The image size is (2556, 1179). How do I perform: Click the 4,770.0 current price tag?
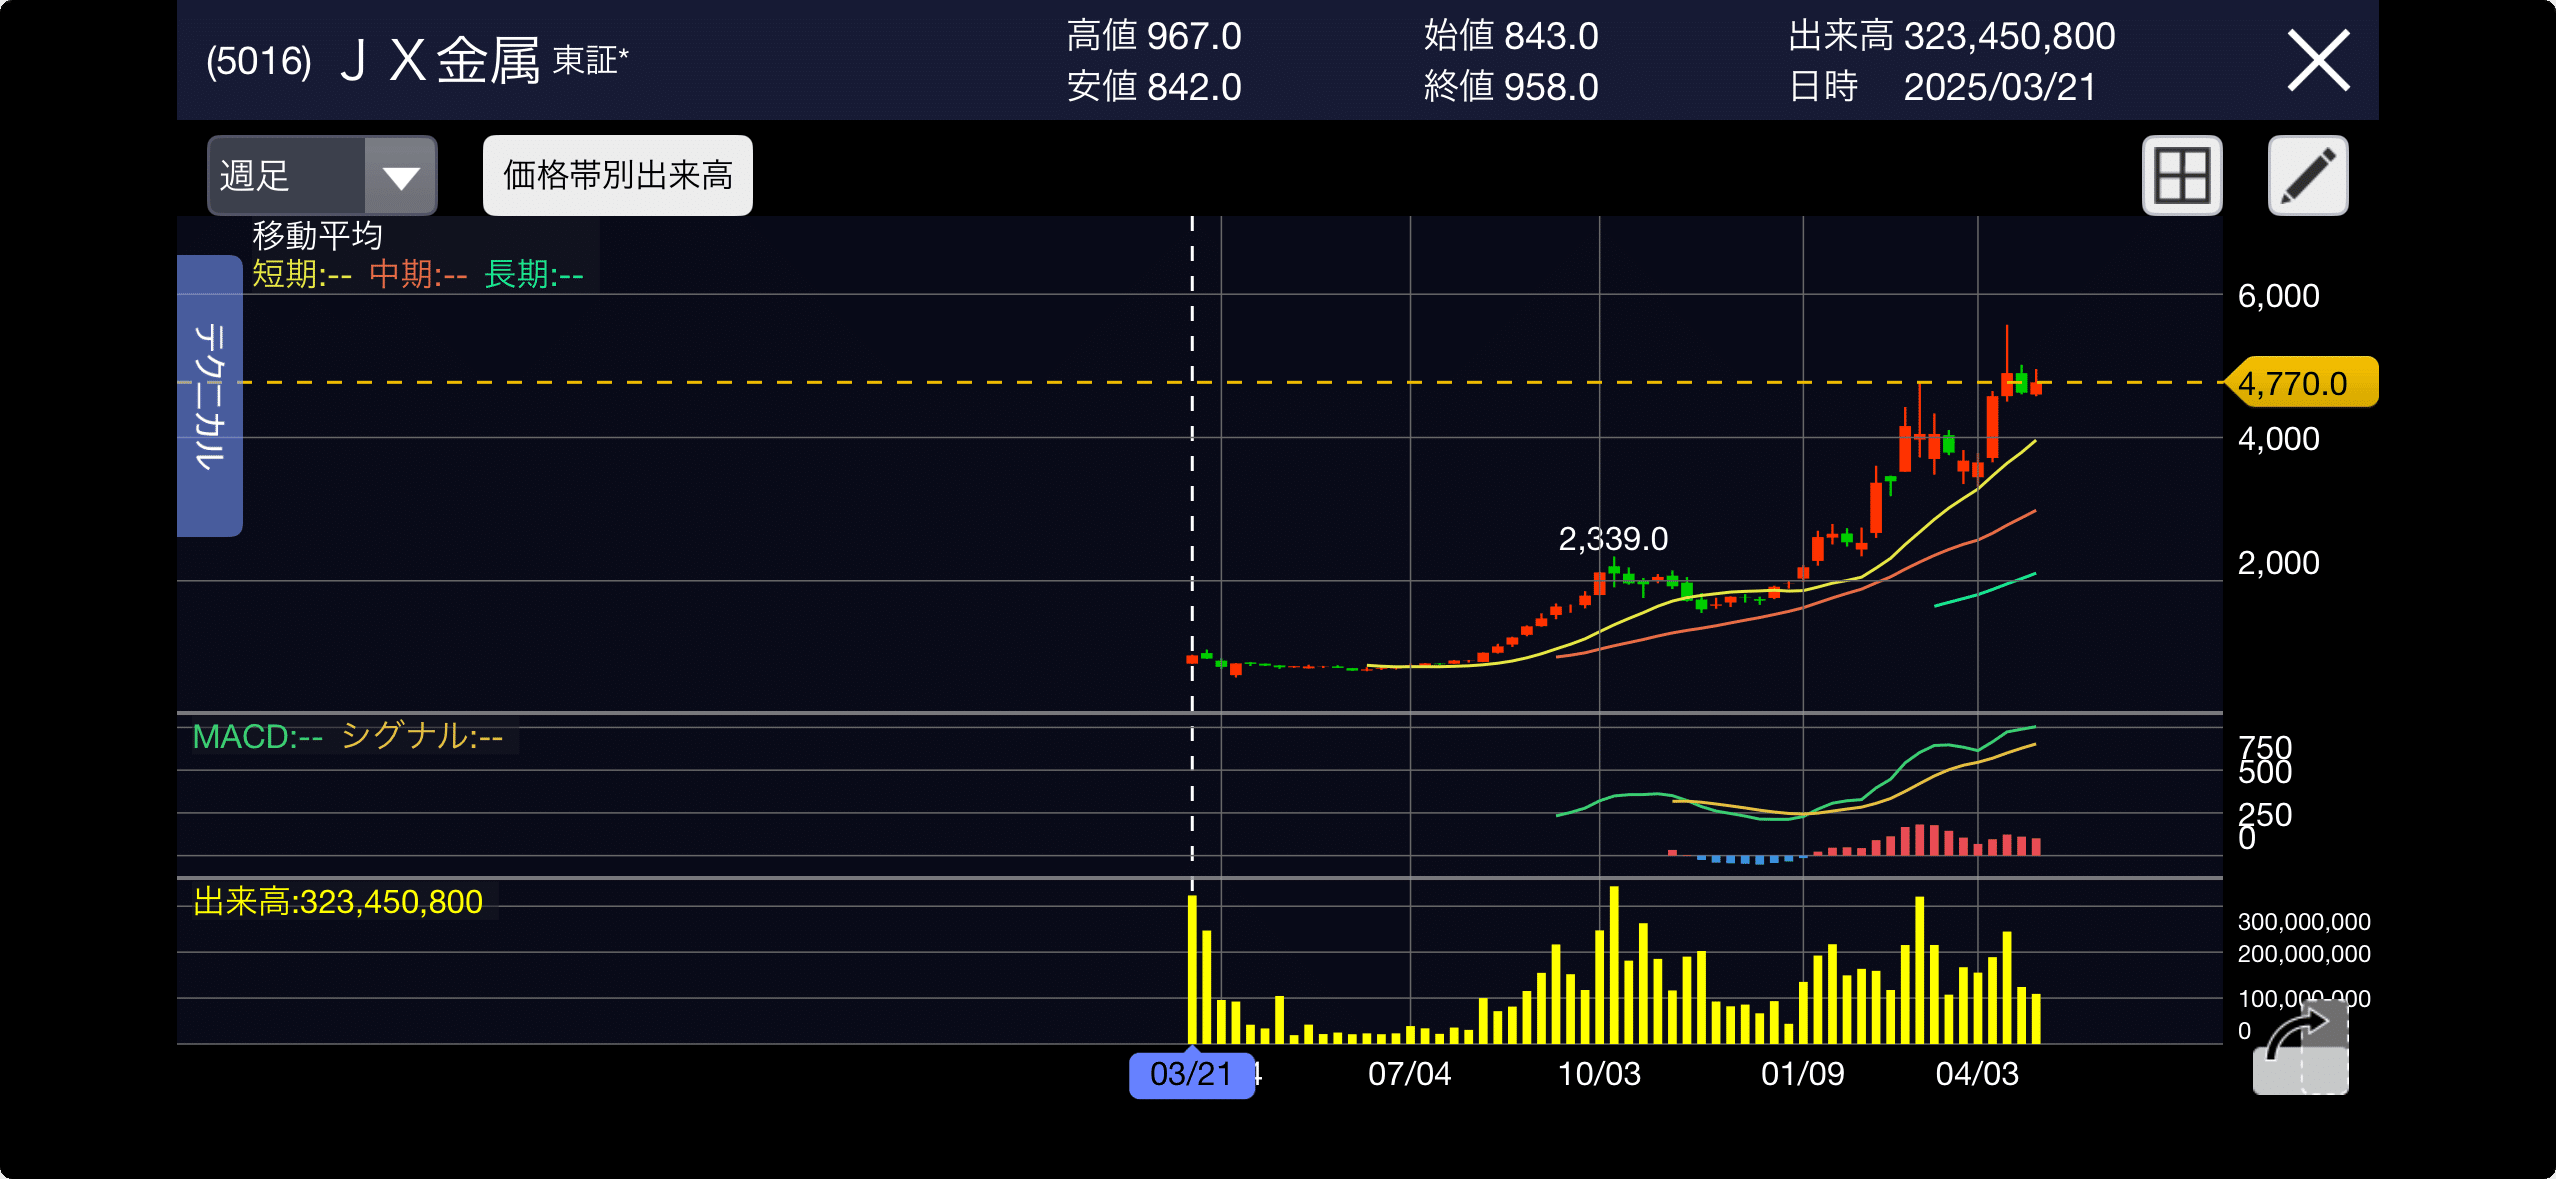pos(2300,383)
